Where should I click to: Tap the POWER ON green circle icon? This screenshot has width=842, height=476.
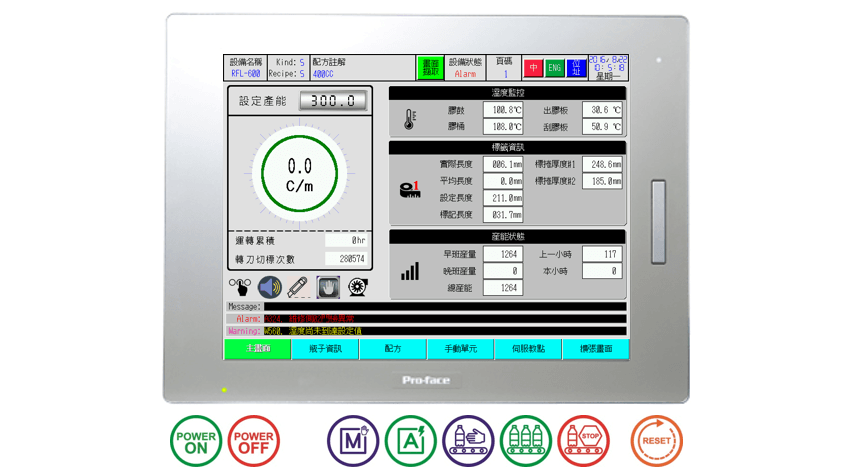coord(196,441)
